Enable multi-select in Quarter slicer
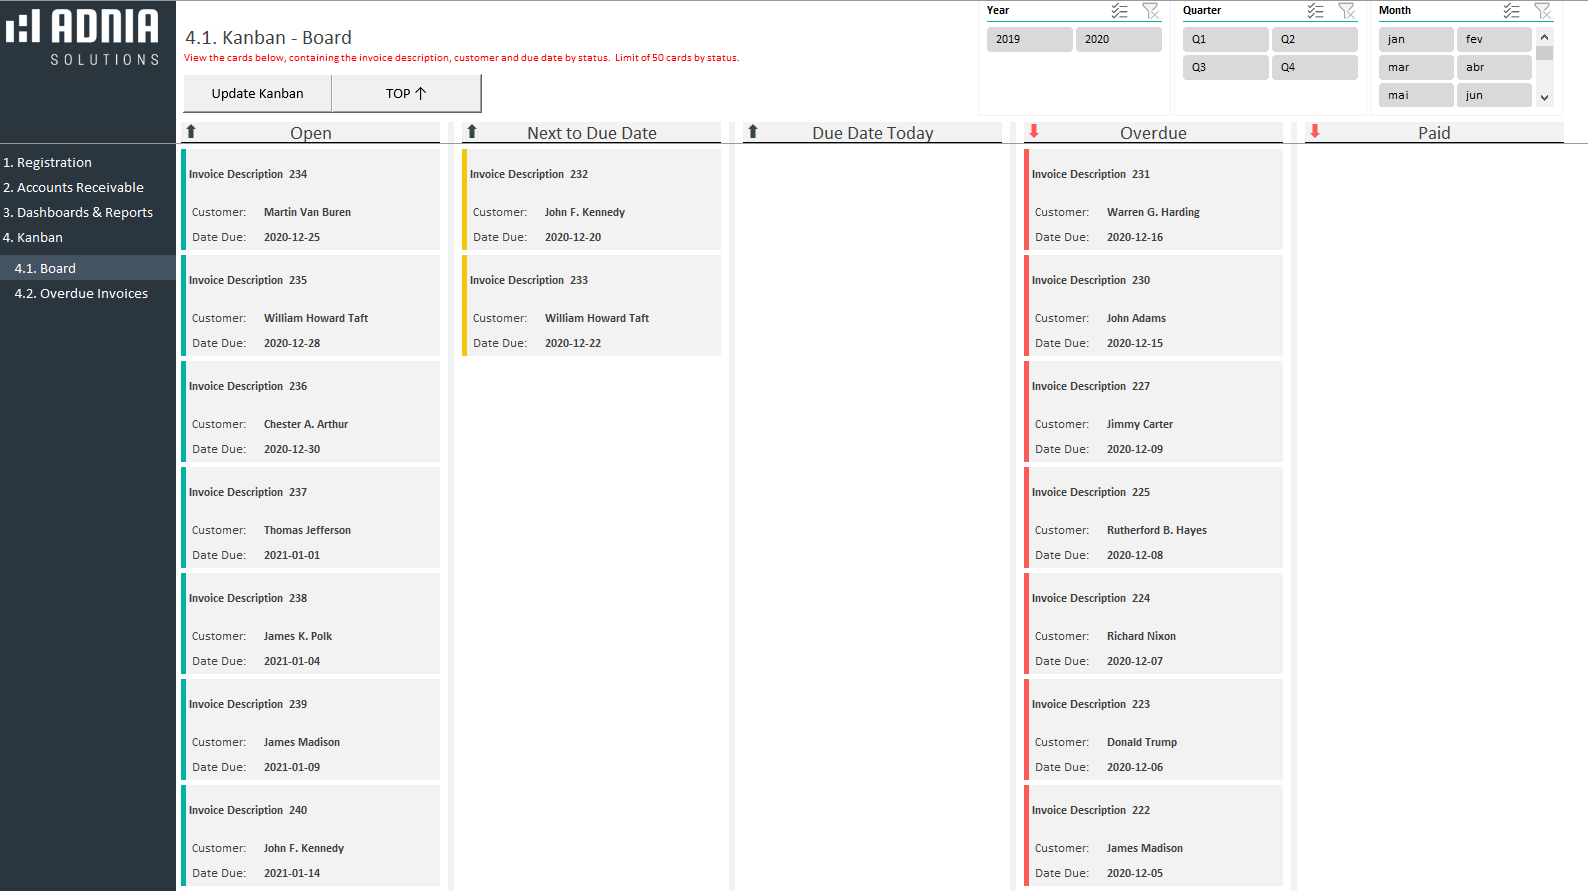Image resolution: width=1588 pixels, height=891 pixels. [1315, 11]
